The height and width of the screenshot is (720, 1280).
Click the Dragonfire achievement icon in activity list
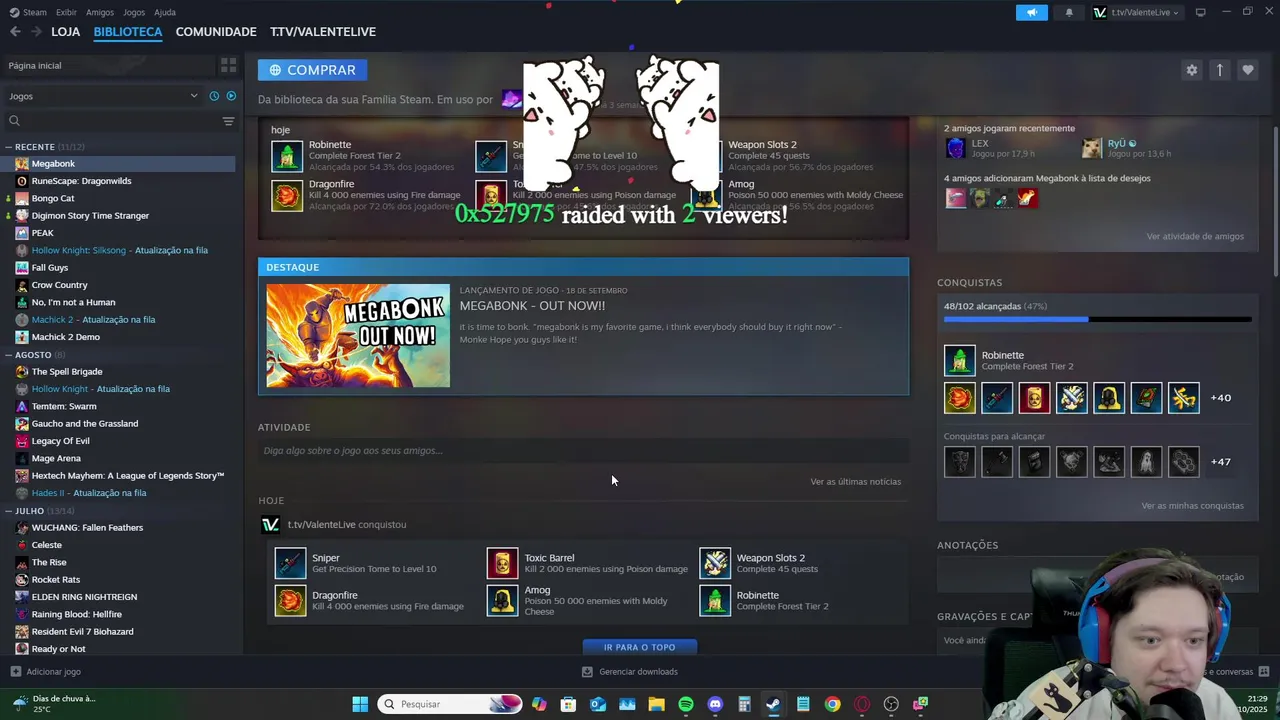pyautogui.click(x=290, y=600)
